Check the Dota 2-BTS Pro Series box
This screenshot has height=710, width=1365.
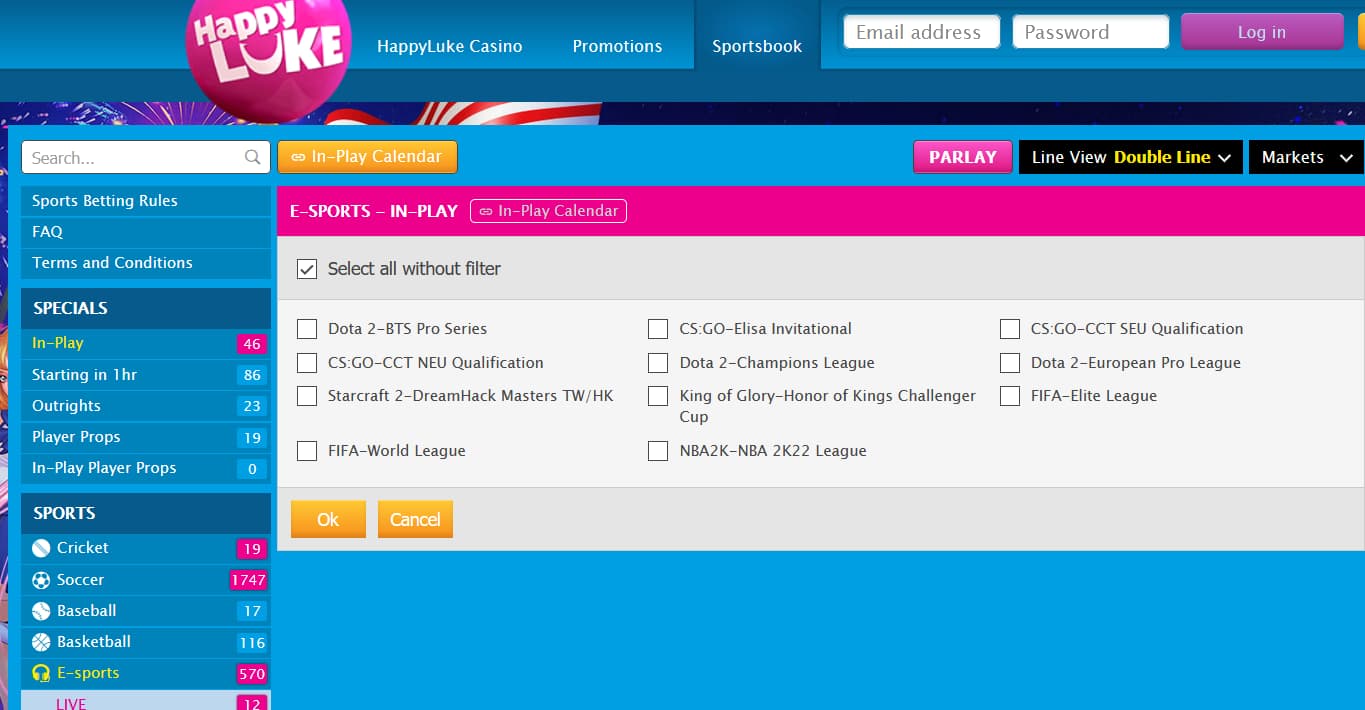307,329
